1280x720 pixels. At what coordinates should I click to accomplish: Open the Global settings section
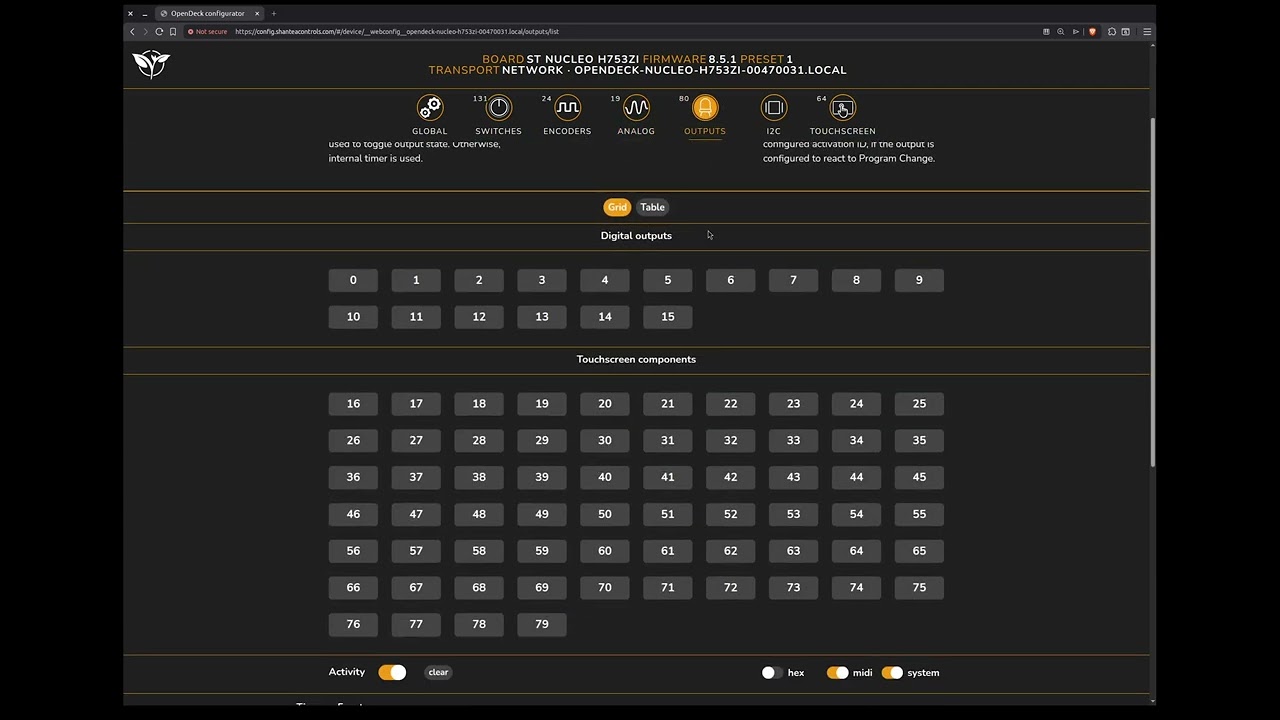coord(430,115)
